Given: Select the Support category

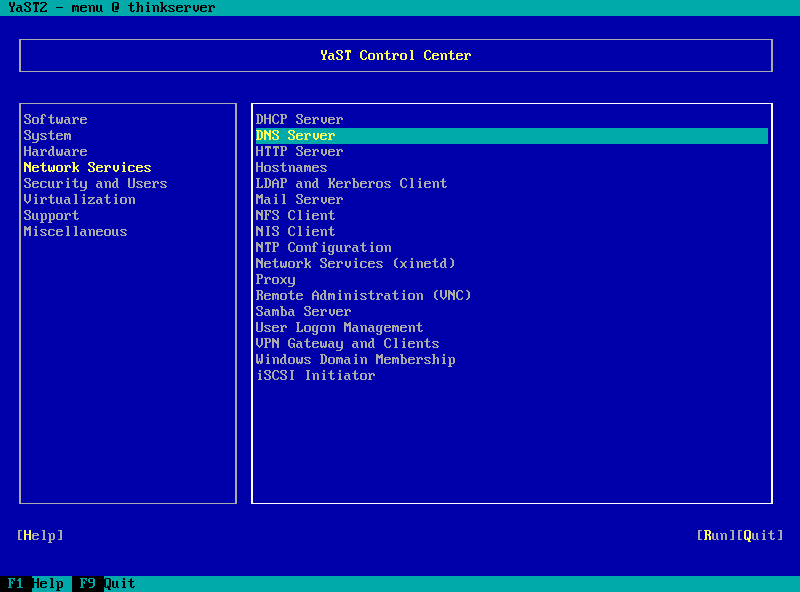Looking at the screenshot, I should (51, 215).
